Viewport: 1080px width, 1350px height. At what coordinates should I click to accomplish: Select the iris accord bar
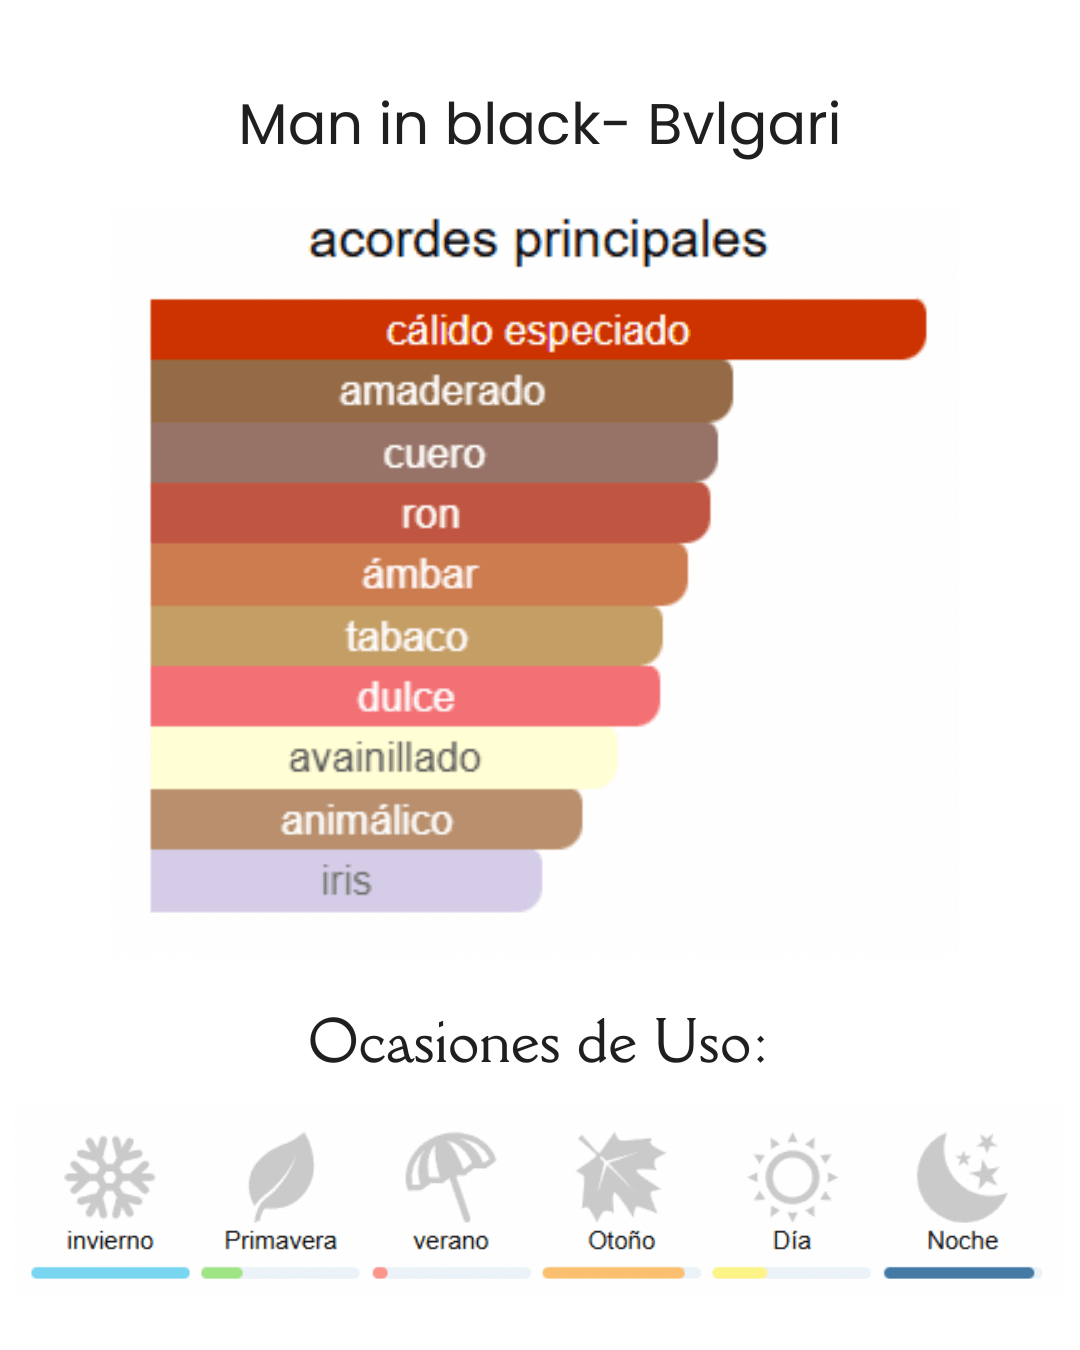click(x=346, y=881)
